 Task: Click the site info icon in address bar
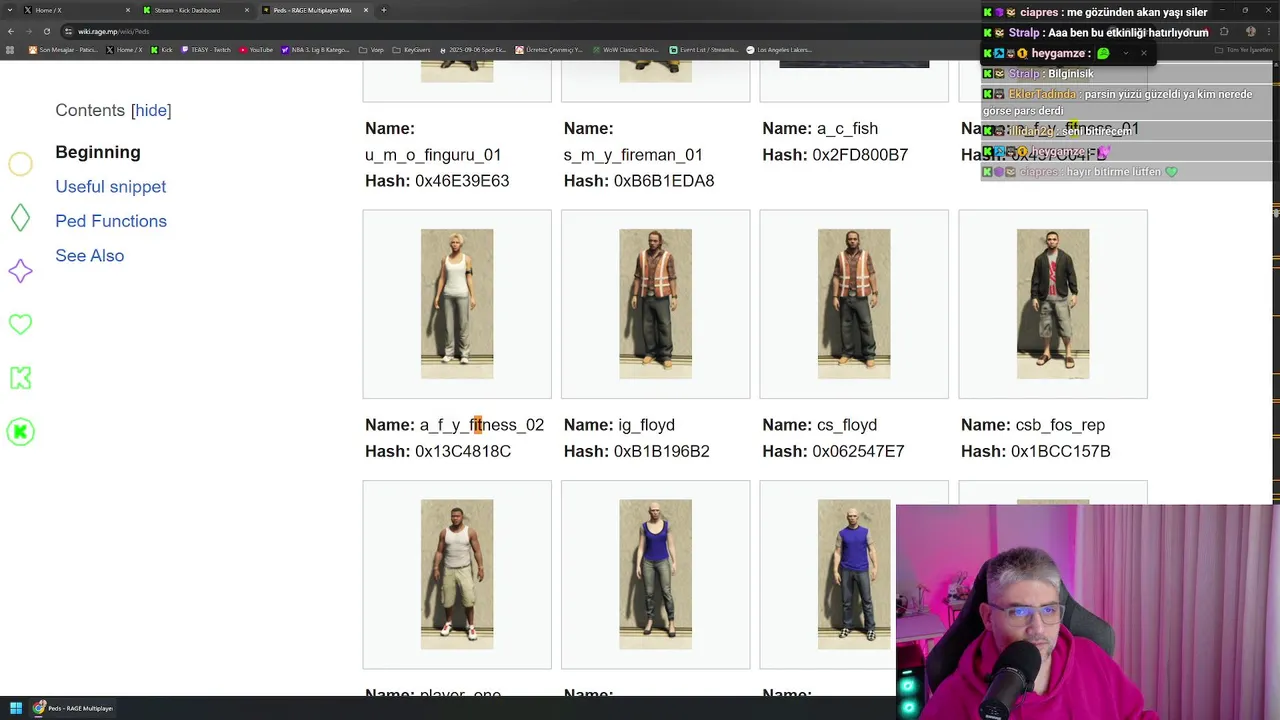(x=69, y=31)
